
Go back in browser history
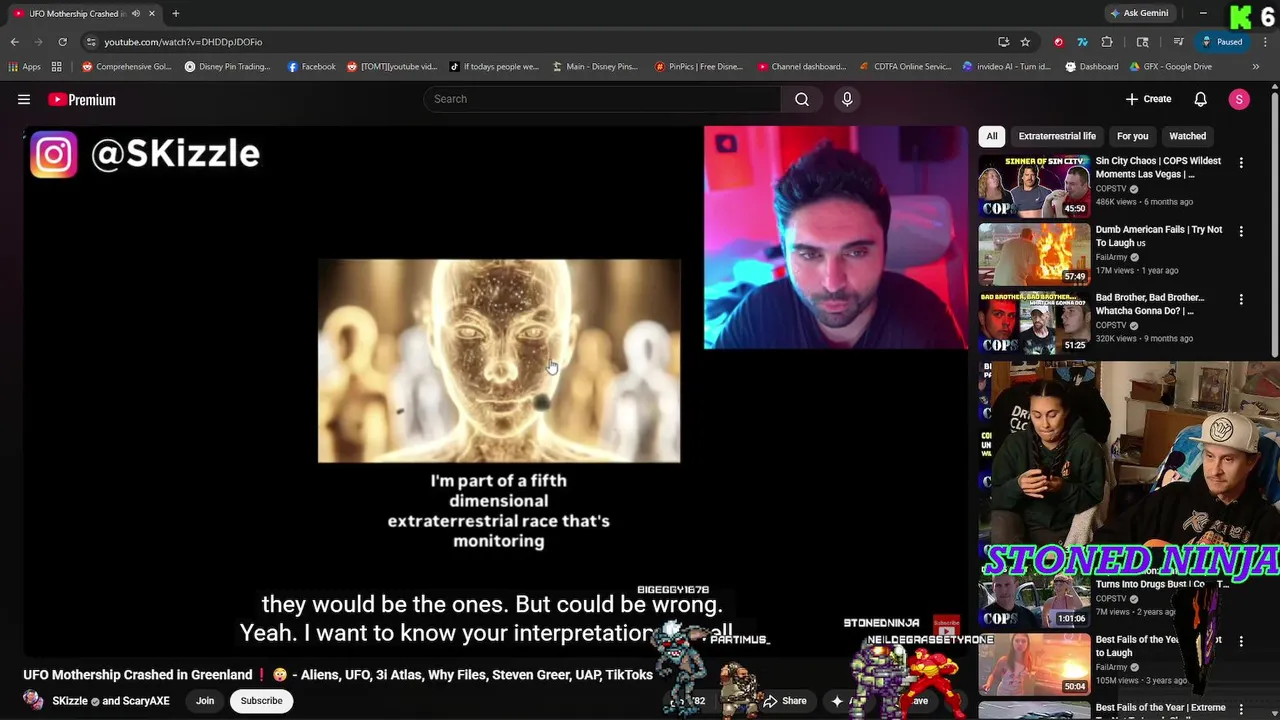coord(14,42)
